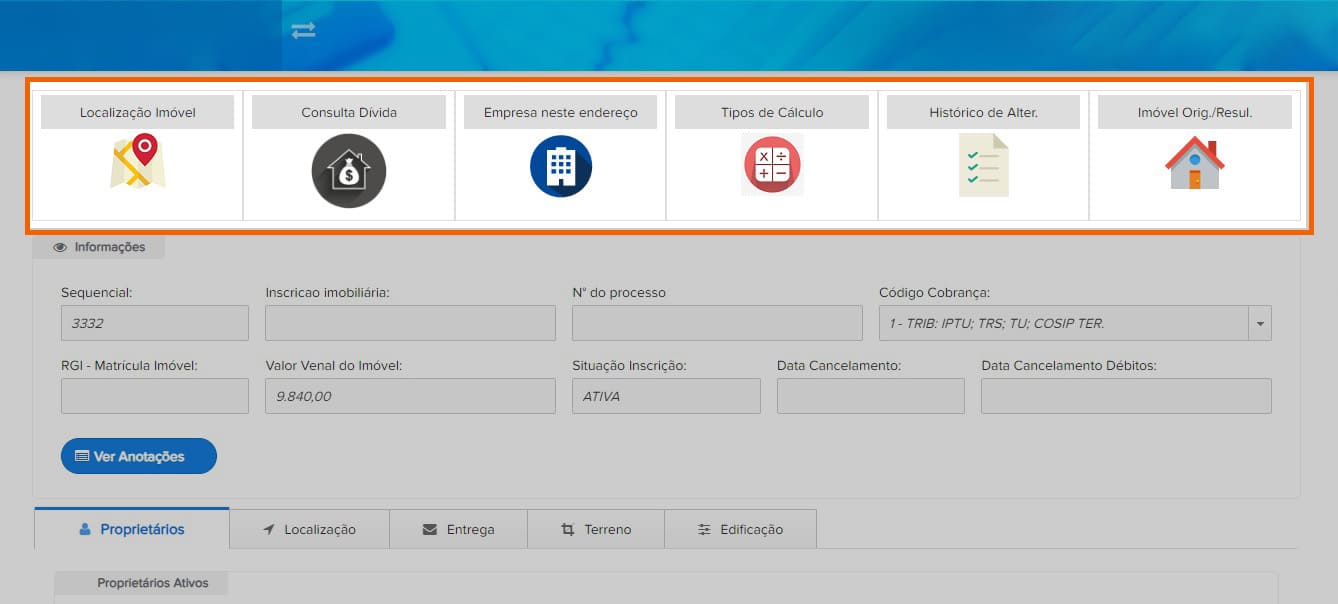Open the Localização Imóvel map pin icon
1338x604 pixels.
(x=138, y=162)
